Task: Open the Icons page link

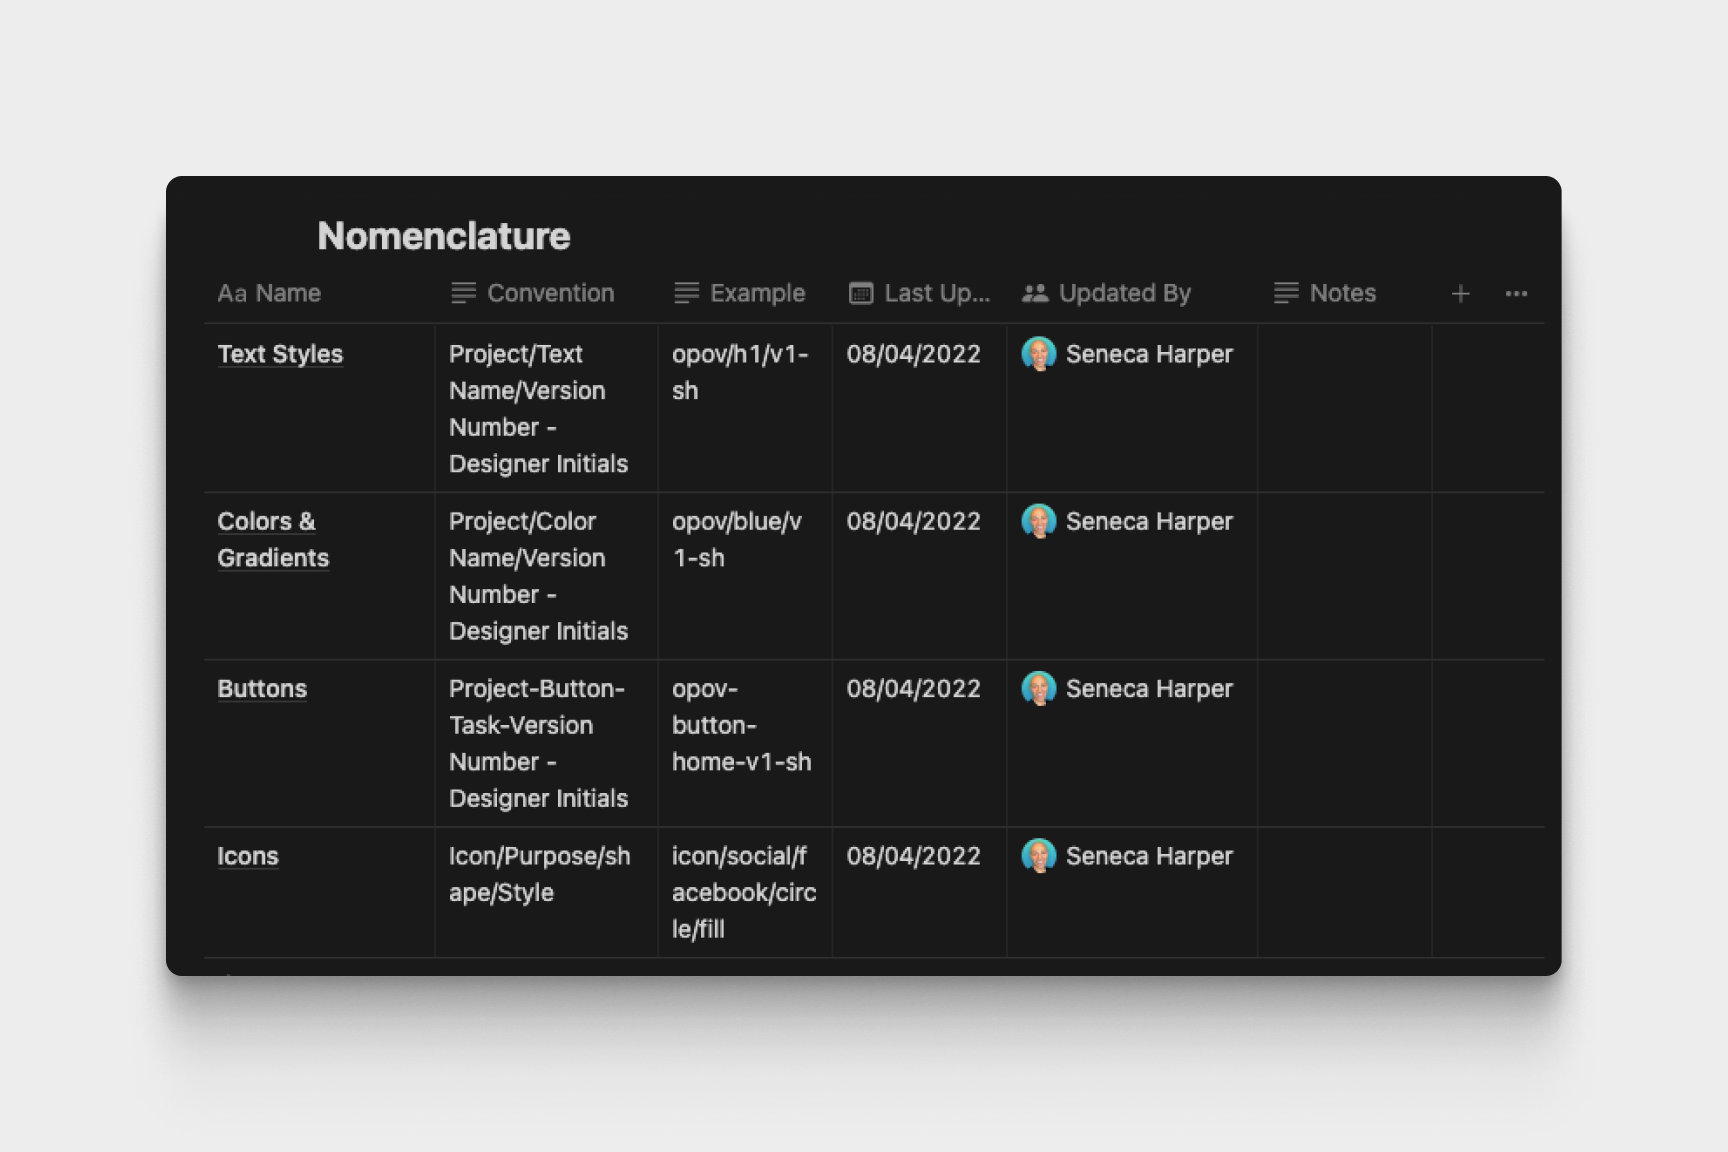Action: [248, 856]
